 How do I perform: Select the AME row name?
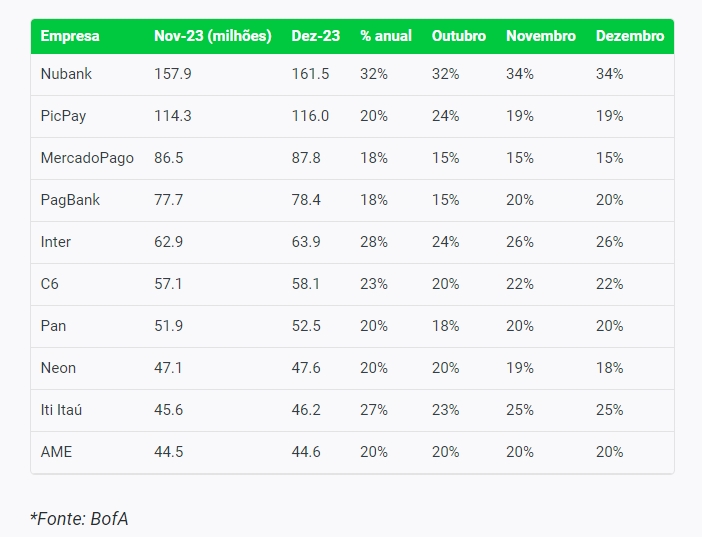tap(56, 452)
